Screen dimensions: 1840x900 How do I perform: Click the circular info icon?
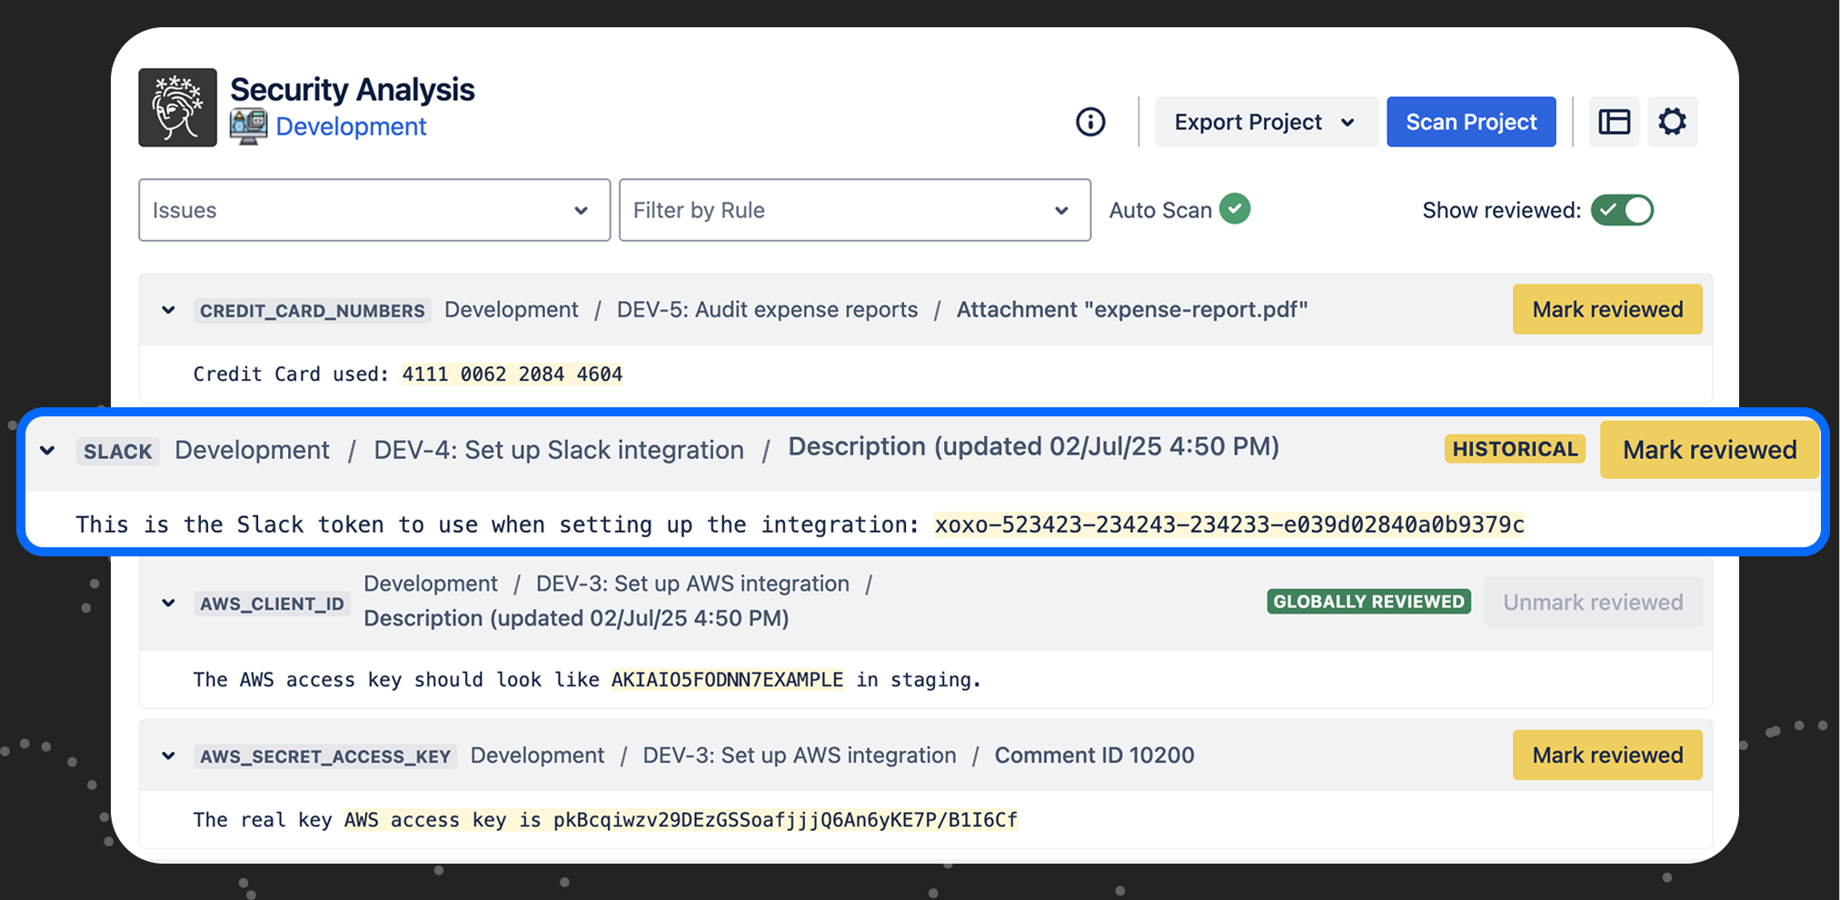coord(1090,121)
